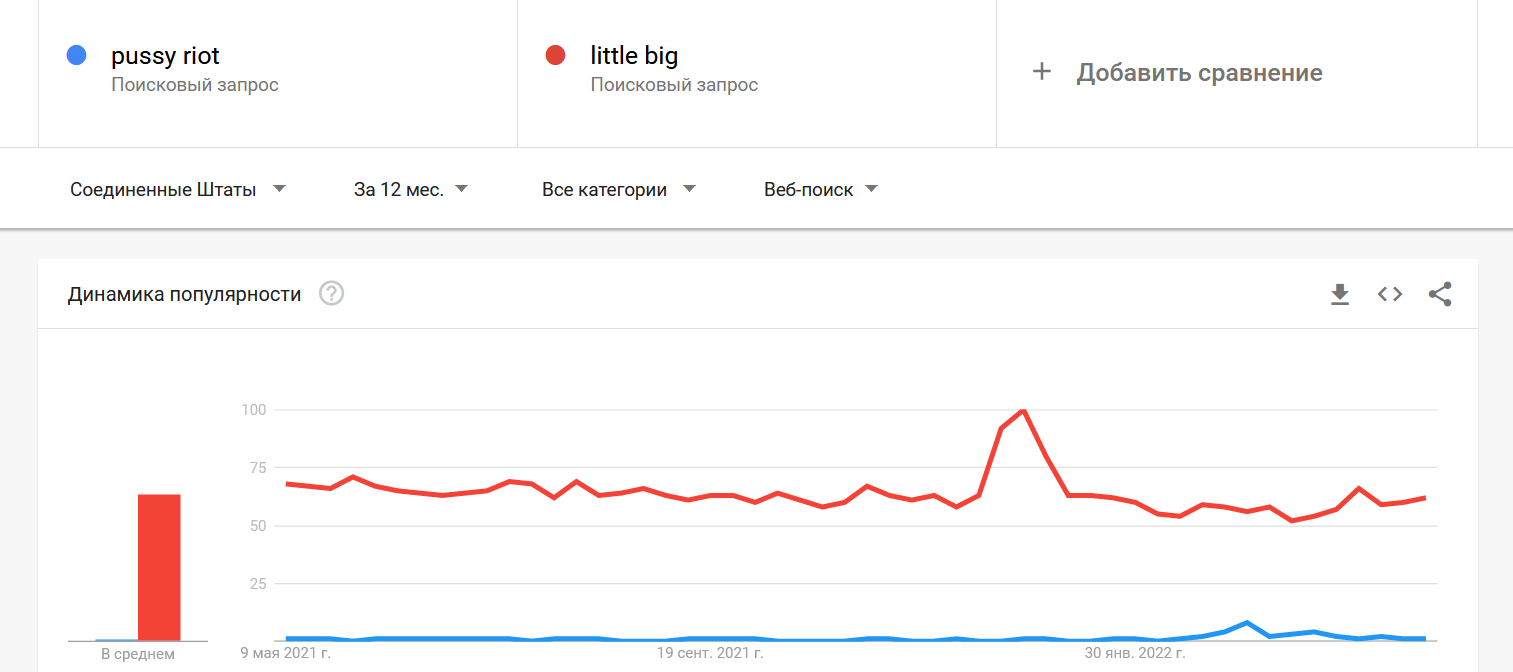Image resolution: width=1513 pixels, height=672 pixels.
Task: Click the Динамика популярности chart title
Action: [x=184, y=294]
